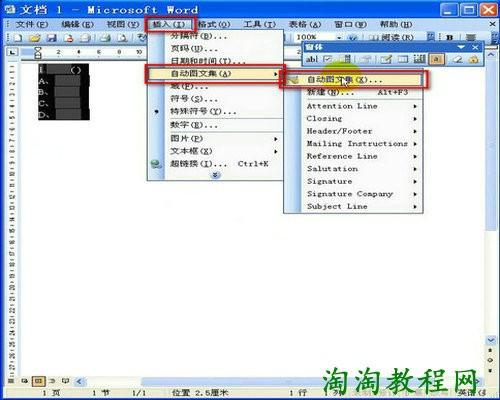500x400 pixels.
Task: Toggle Protect Form lock icon
Action: click(x=473, y=59)
